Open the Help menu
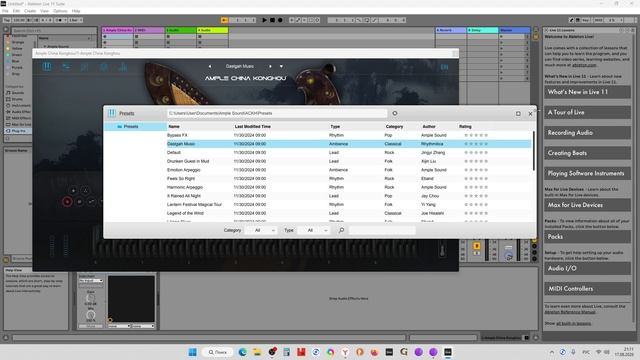The image size is (640, 360). 76,11
